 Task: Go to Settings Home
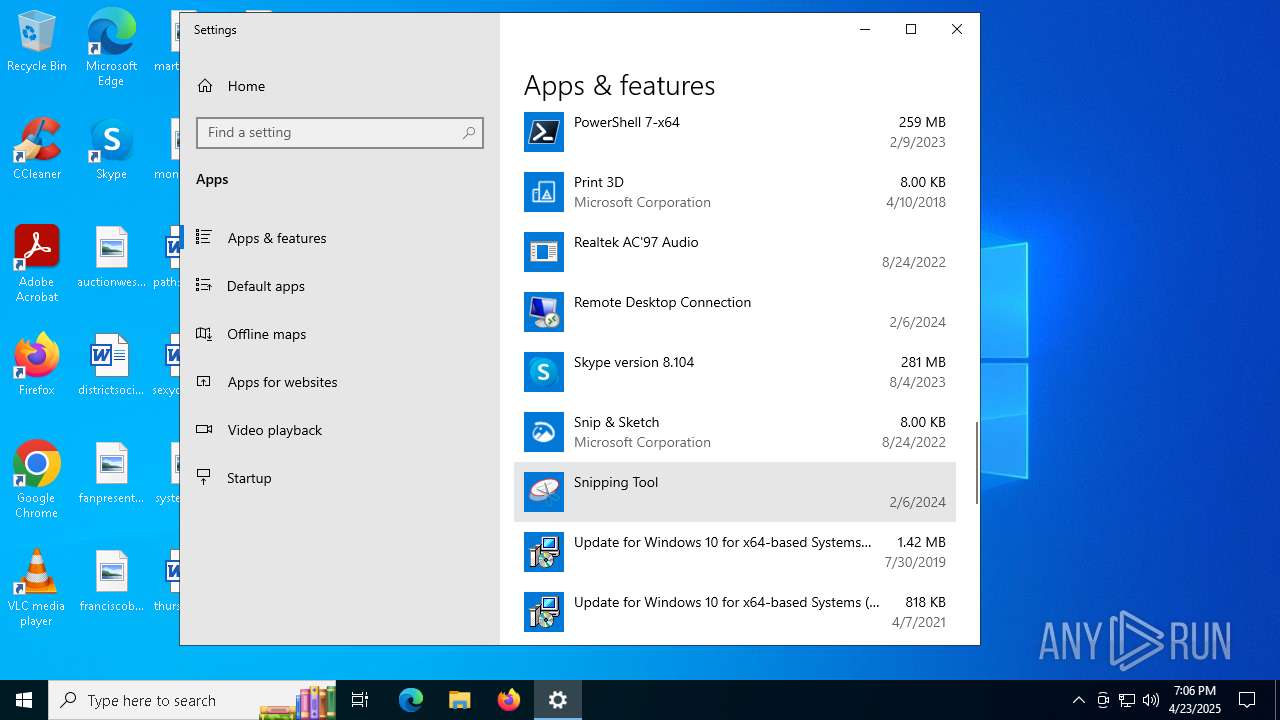tap(339, 86)
